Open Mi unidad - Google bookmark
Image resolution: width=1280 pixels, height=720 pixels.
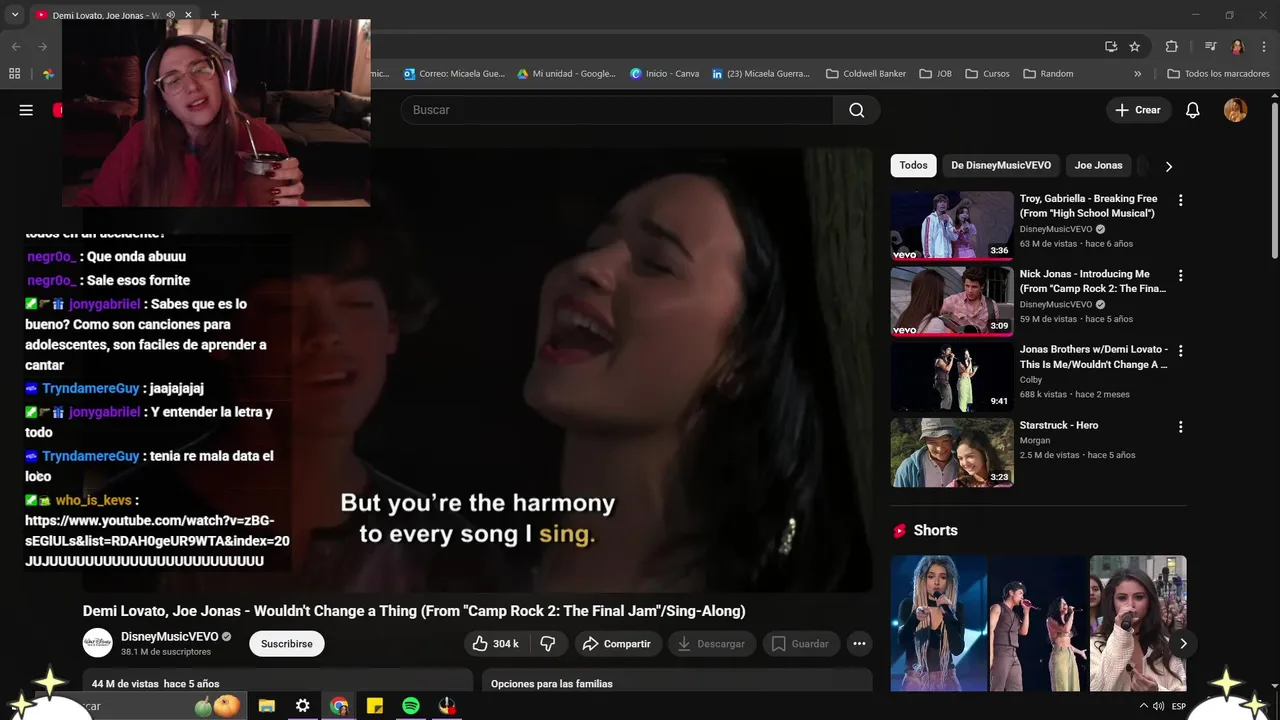566,73
